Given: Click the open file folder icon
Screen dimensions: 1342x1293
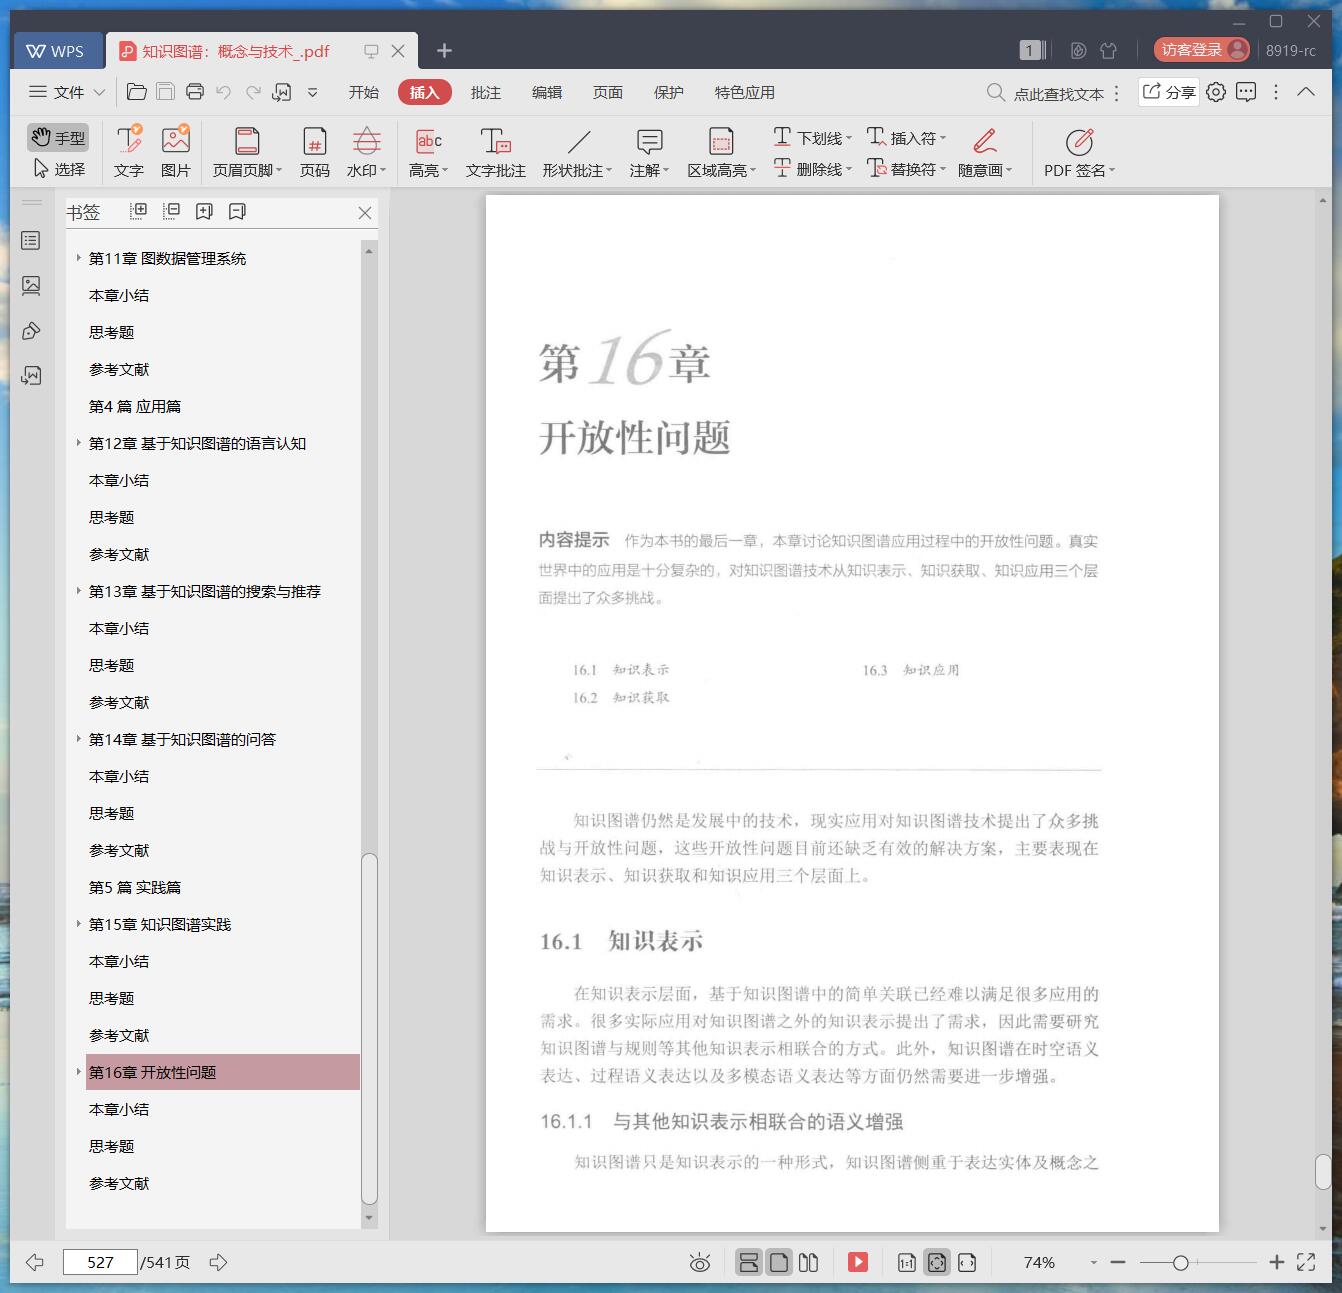Looking at the screenshot, I should click(x=137, y=92).
